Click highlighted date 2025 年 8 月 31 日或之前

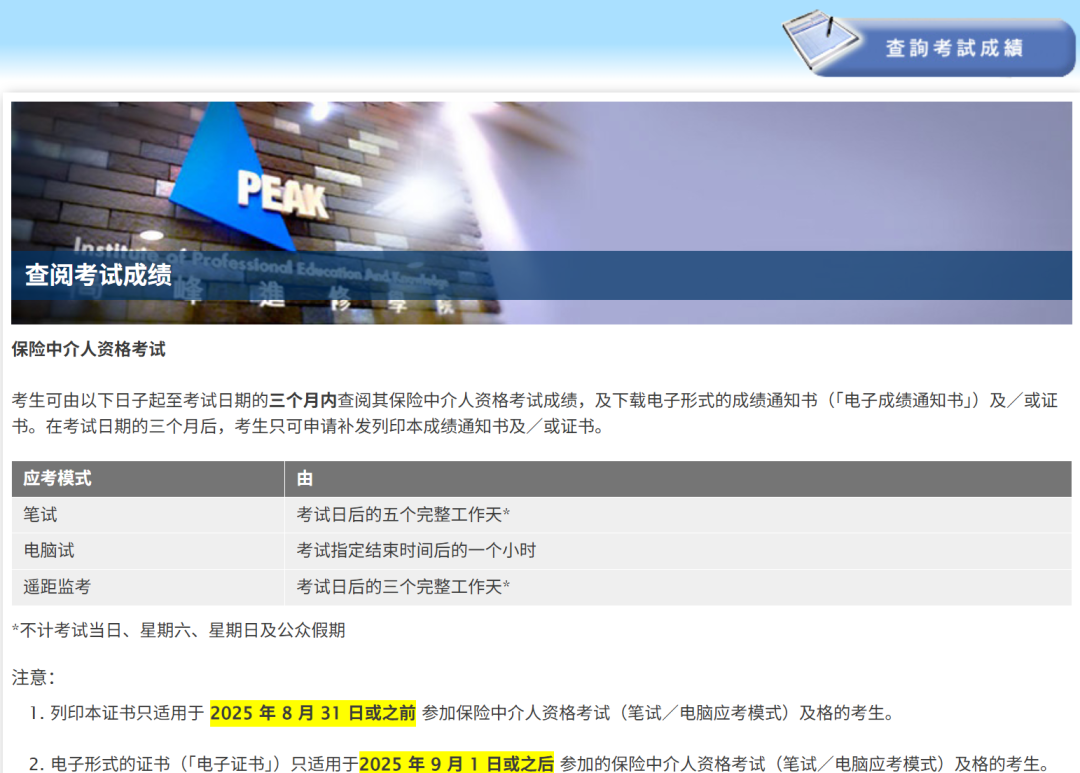coord(312,714)
